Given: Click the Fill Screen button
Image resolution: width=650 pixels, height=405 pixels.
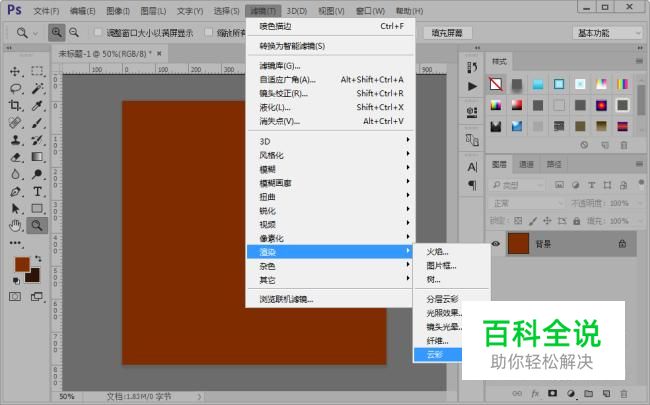Looking at the screenshot, I should (x=447, y=33).
